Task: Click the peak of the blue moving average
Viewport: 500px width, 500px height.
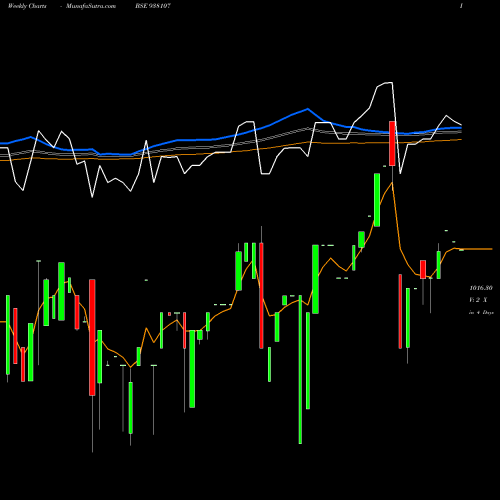Action: pyautogui.click(x=307, y=109)
